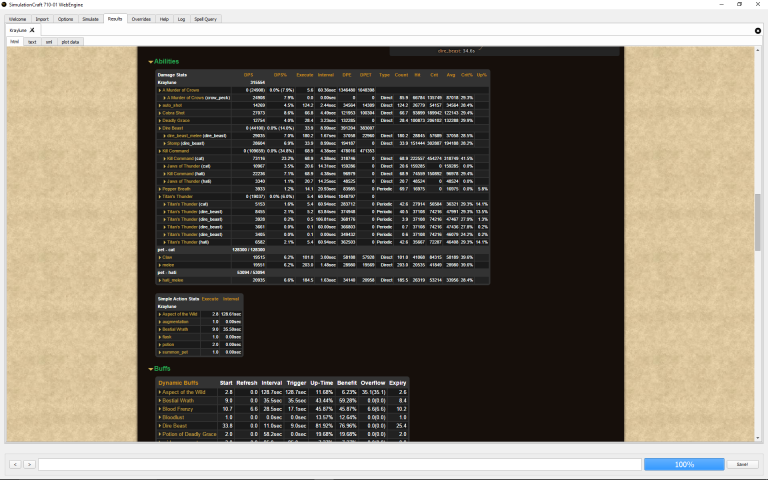Screen dimensions: 768x480
Task: Click the back navigation arrow button
Action: (x=16, y=464)
